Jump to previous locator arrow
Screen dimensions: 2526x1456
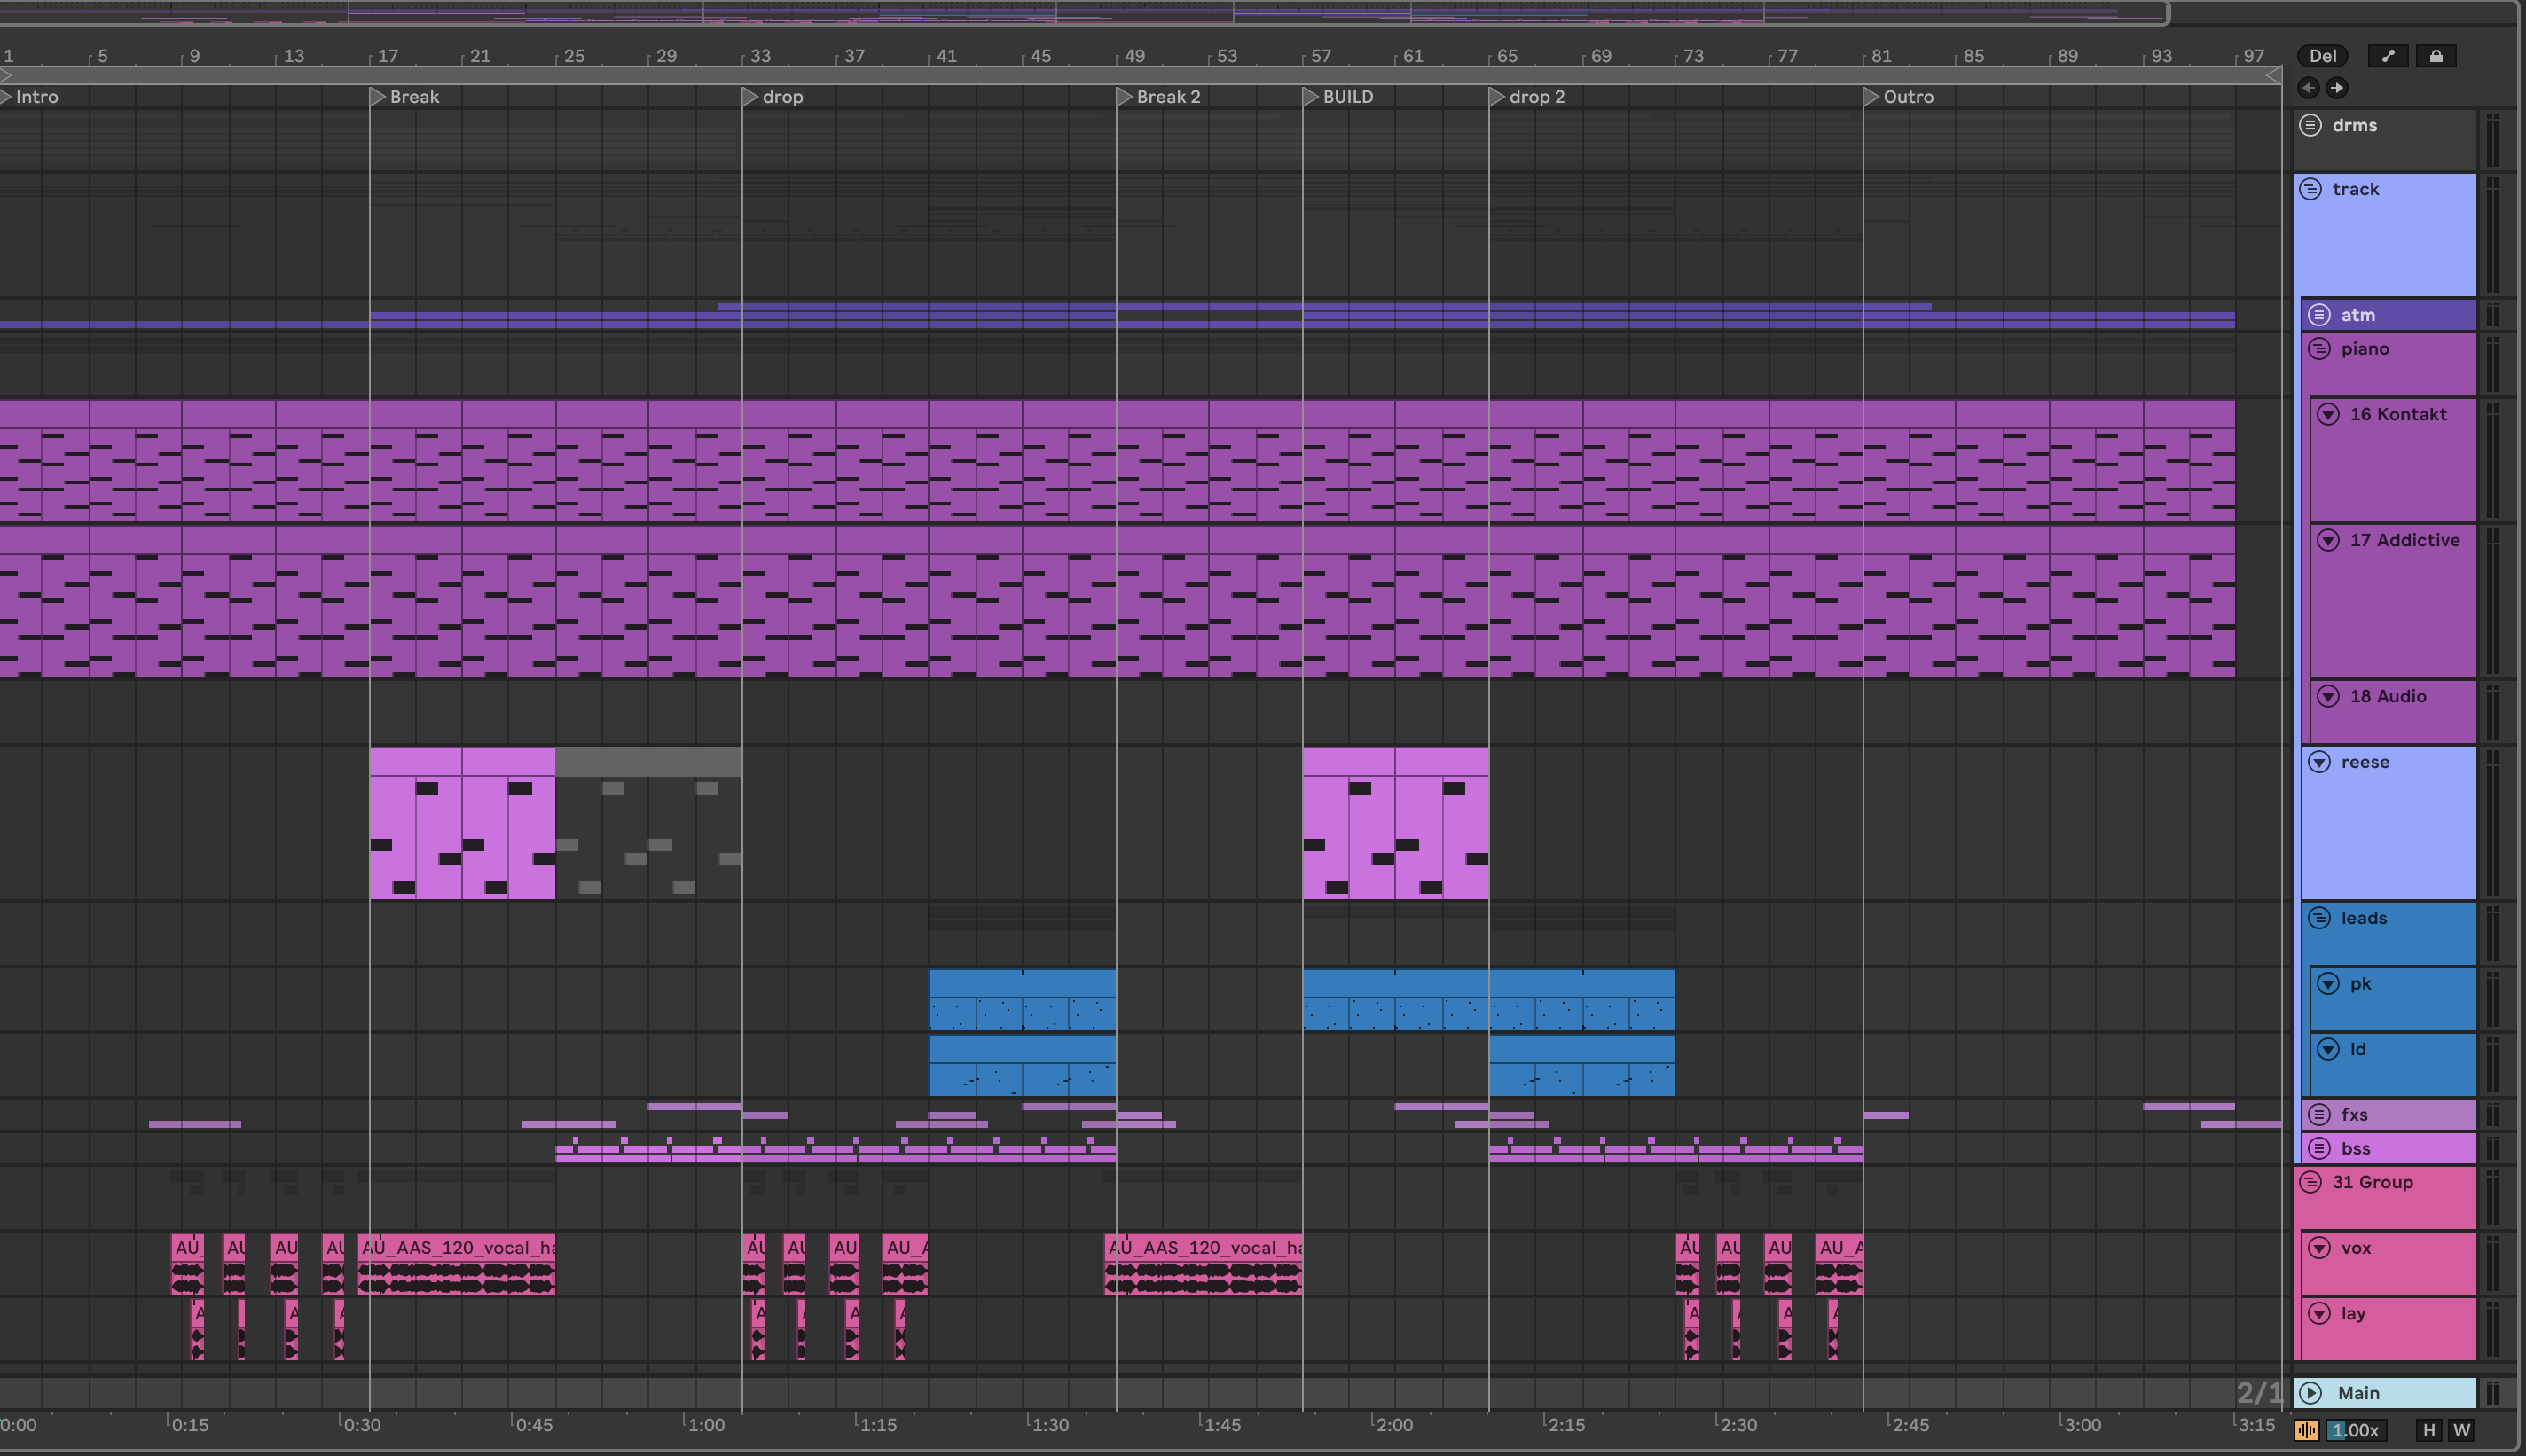(2309, 88)
